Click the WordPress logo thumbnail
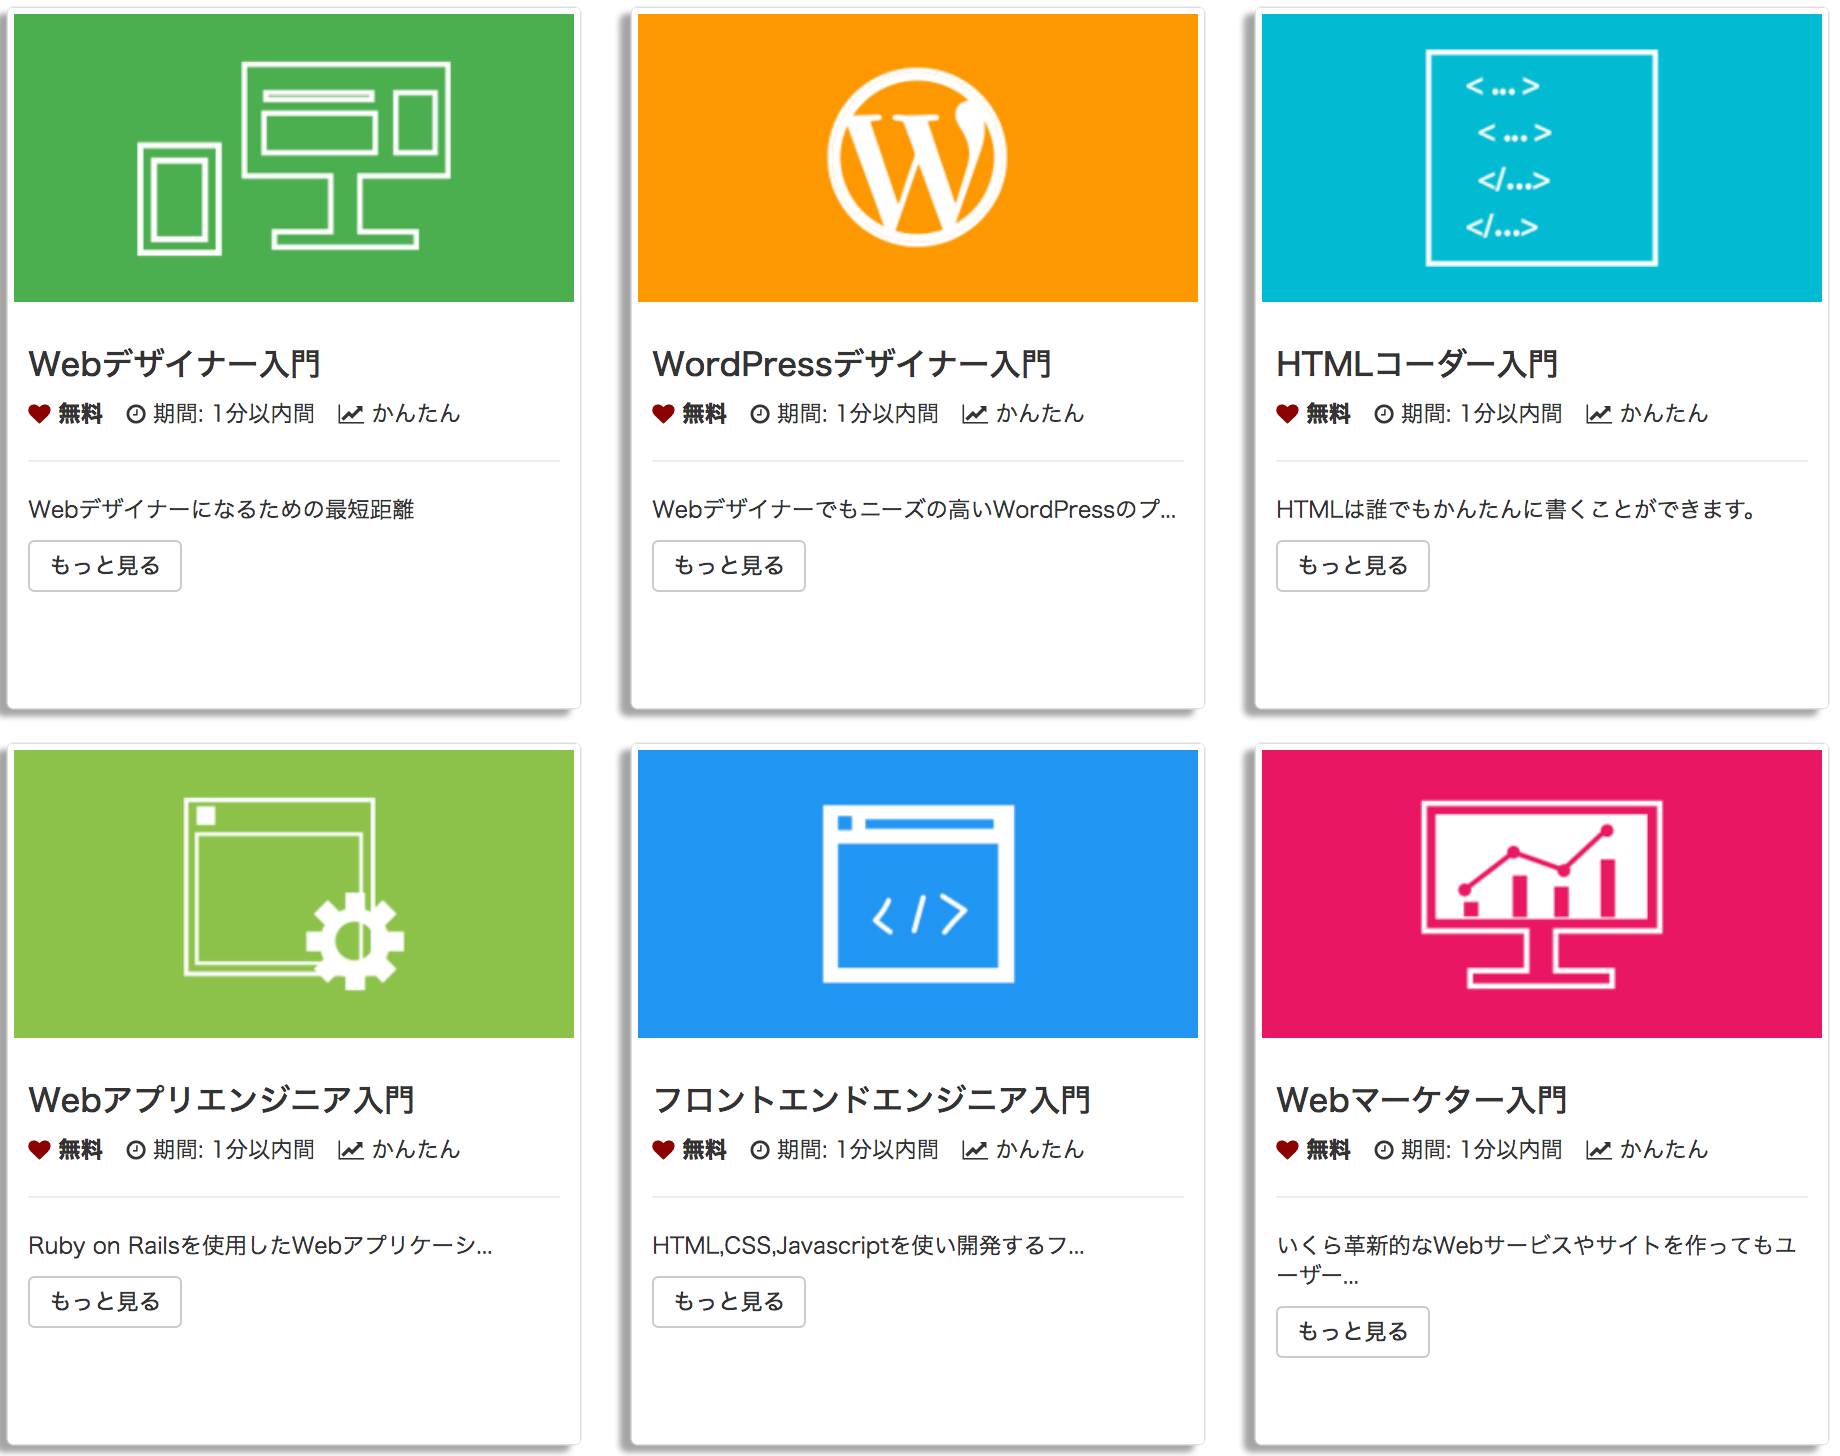Viewport: 1840px width, 1456px height. [918, 158]
